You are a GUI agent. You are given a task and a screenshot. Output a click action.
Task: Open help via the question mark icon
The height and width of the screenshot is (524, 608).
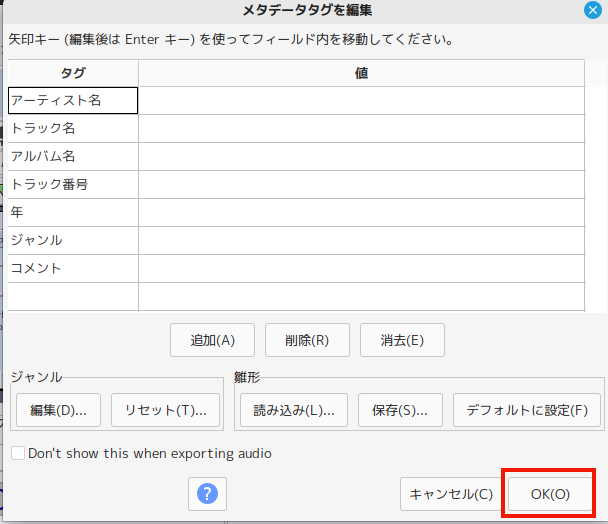tap(207, 493)
